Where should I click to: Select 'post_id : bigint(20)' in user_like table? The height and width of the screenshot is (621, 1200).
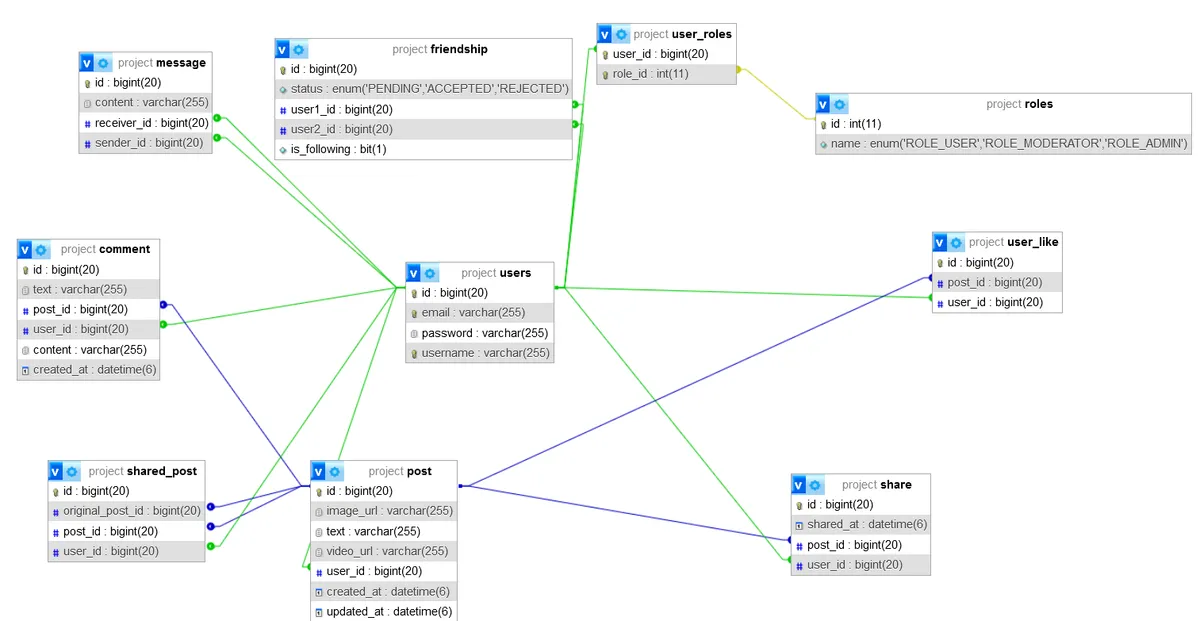997,282
